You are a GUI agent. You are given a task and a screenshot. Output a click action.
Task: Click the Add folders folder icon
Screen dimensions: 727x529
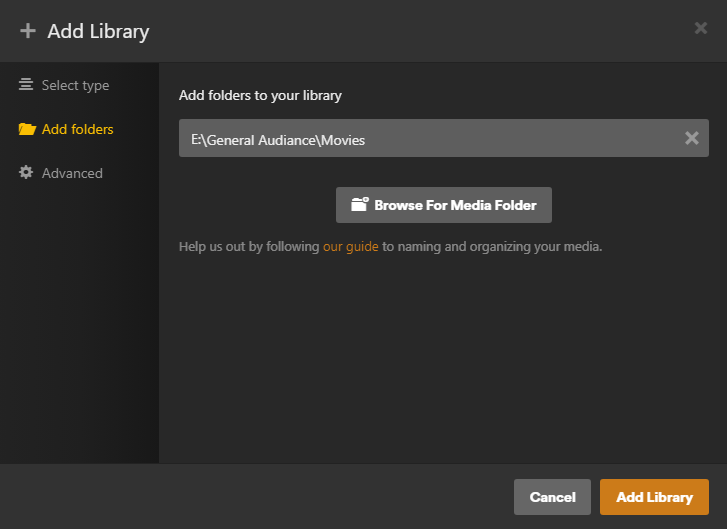[x=27, y=129]
